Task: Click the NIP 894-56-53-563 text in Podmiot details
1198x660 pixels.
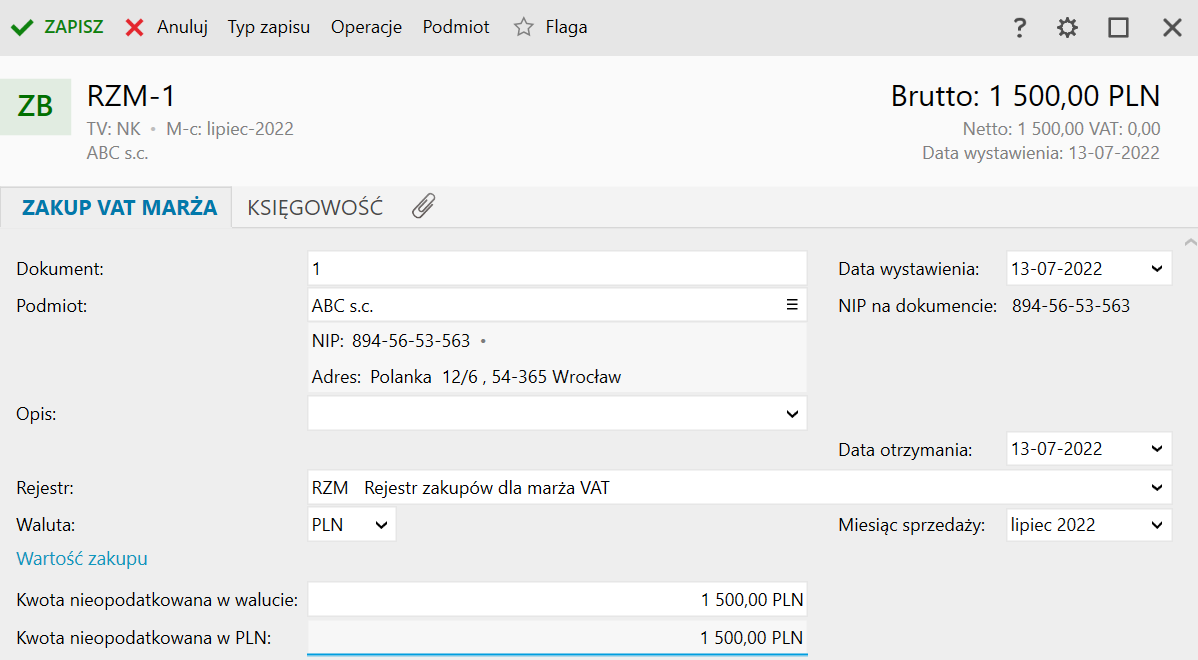Action: click(390, 341)
